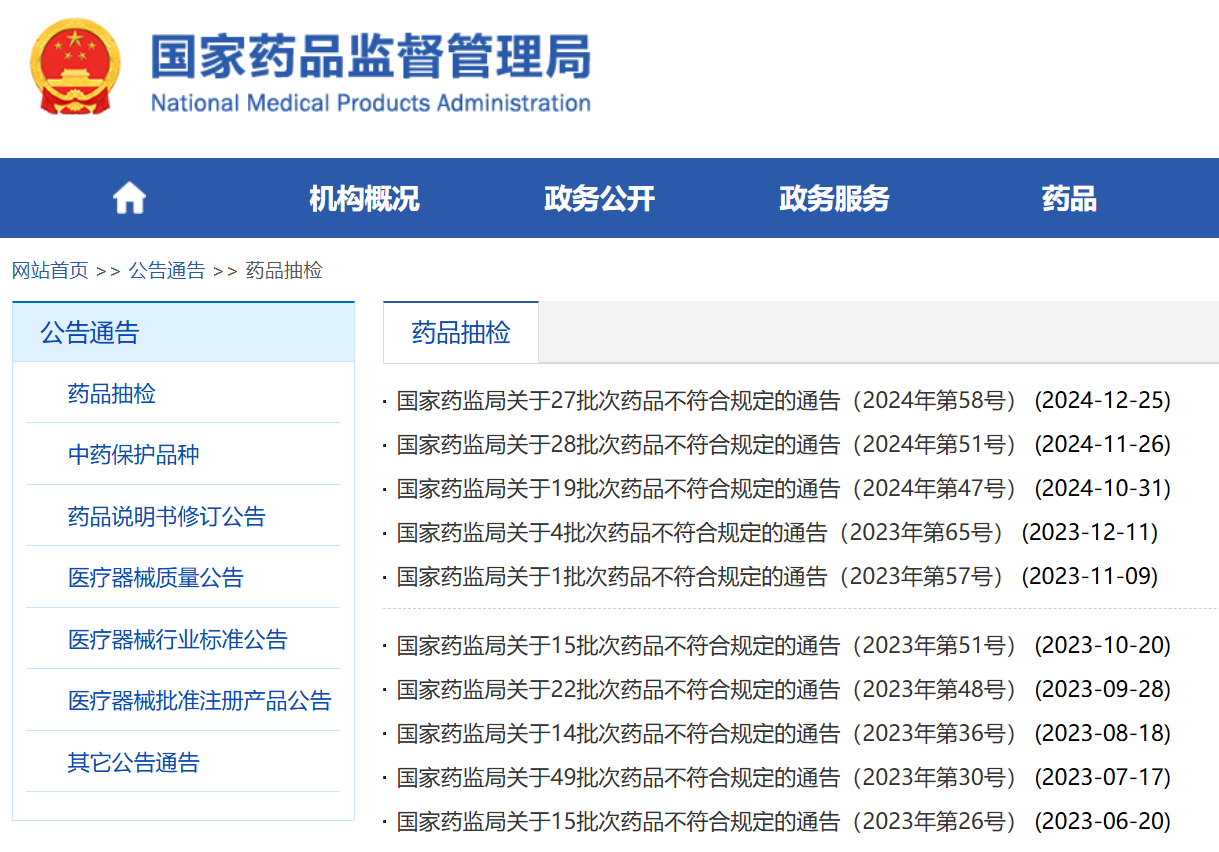
Task: Open the 28批次 notice (2024年第51号)
Action: tap(707, 445)
